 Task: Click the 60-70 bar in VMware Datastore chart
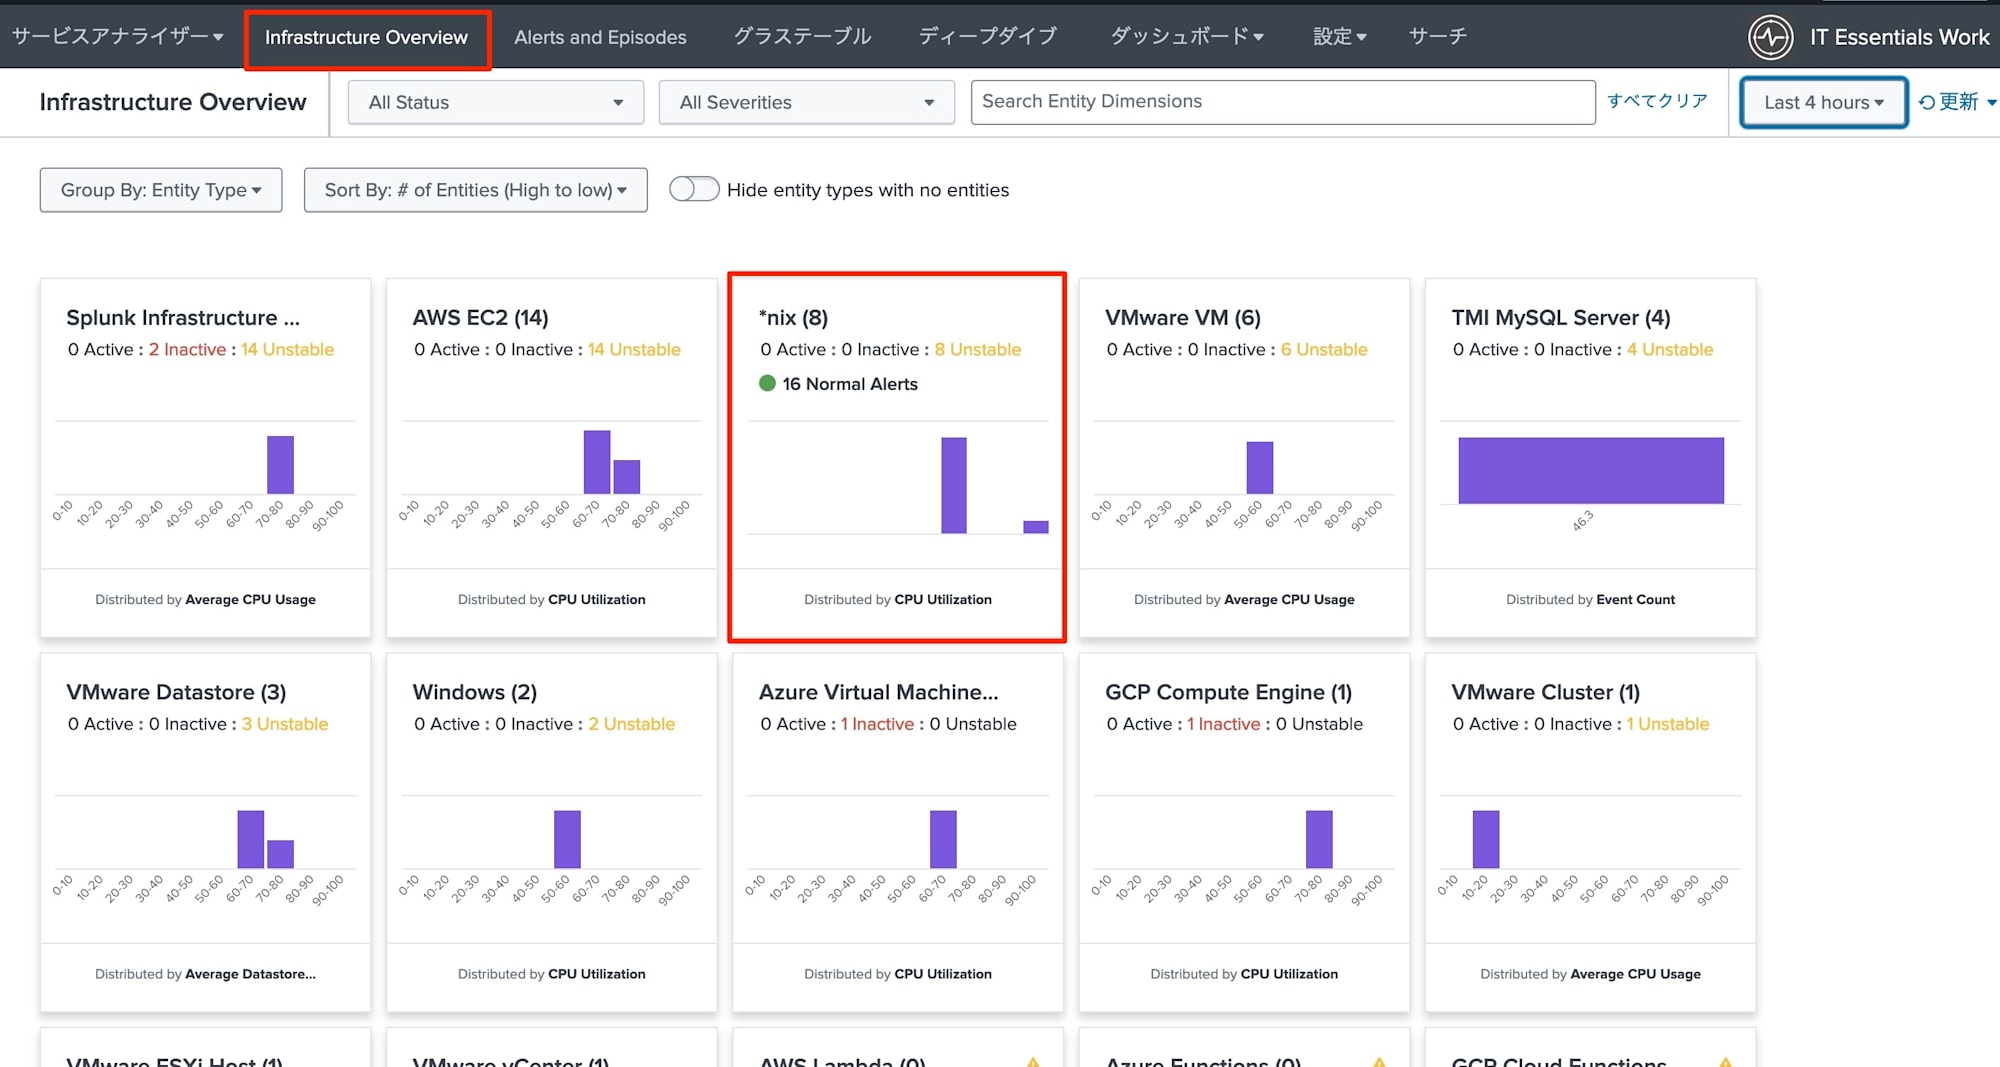click(251, 839)
